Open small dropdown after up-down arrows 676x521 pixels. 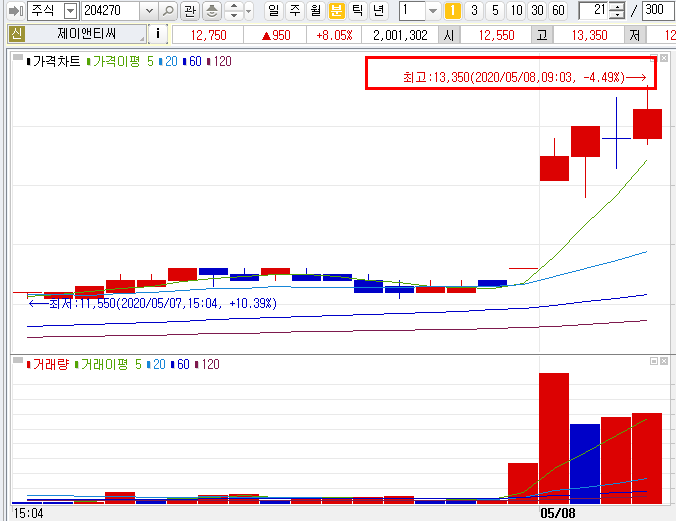[x=249, y=11]
